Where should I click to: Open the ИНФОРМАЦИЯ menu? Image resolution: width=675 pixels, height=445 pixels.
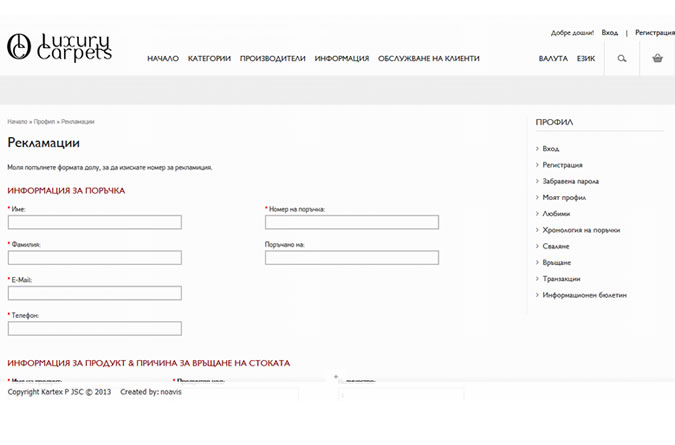tap(342, 59)
